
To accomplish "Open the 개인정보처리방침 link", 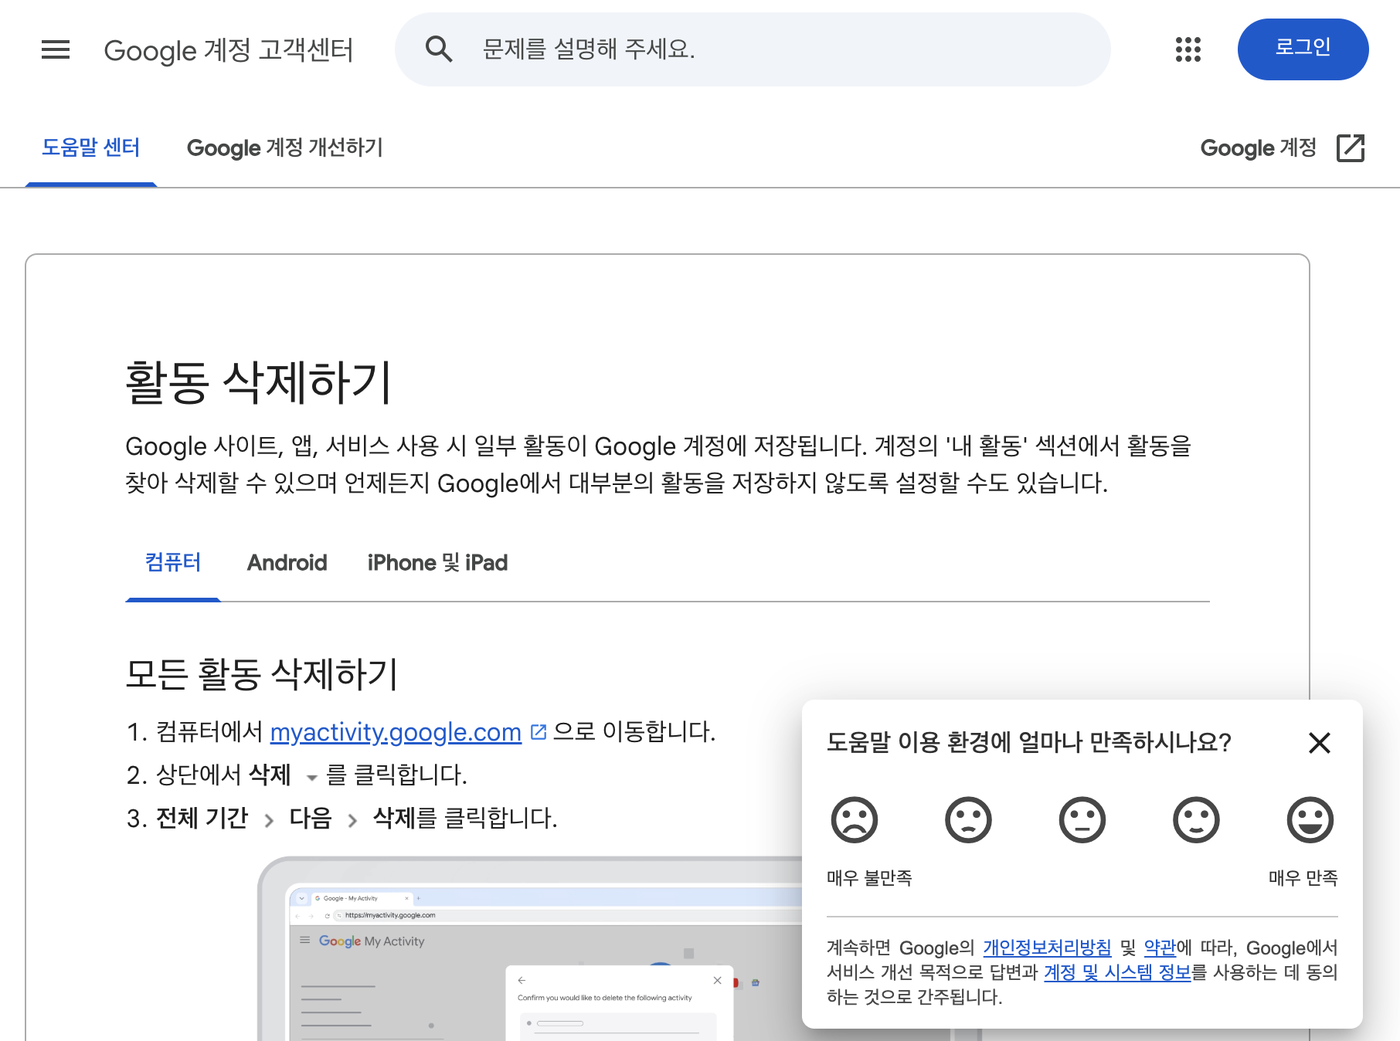I will (x=1047, y=948).
